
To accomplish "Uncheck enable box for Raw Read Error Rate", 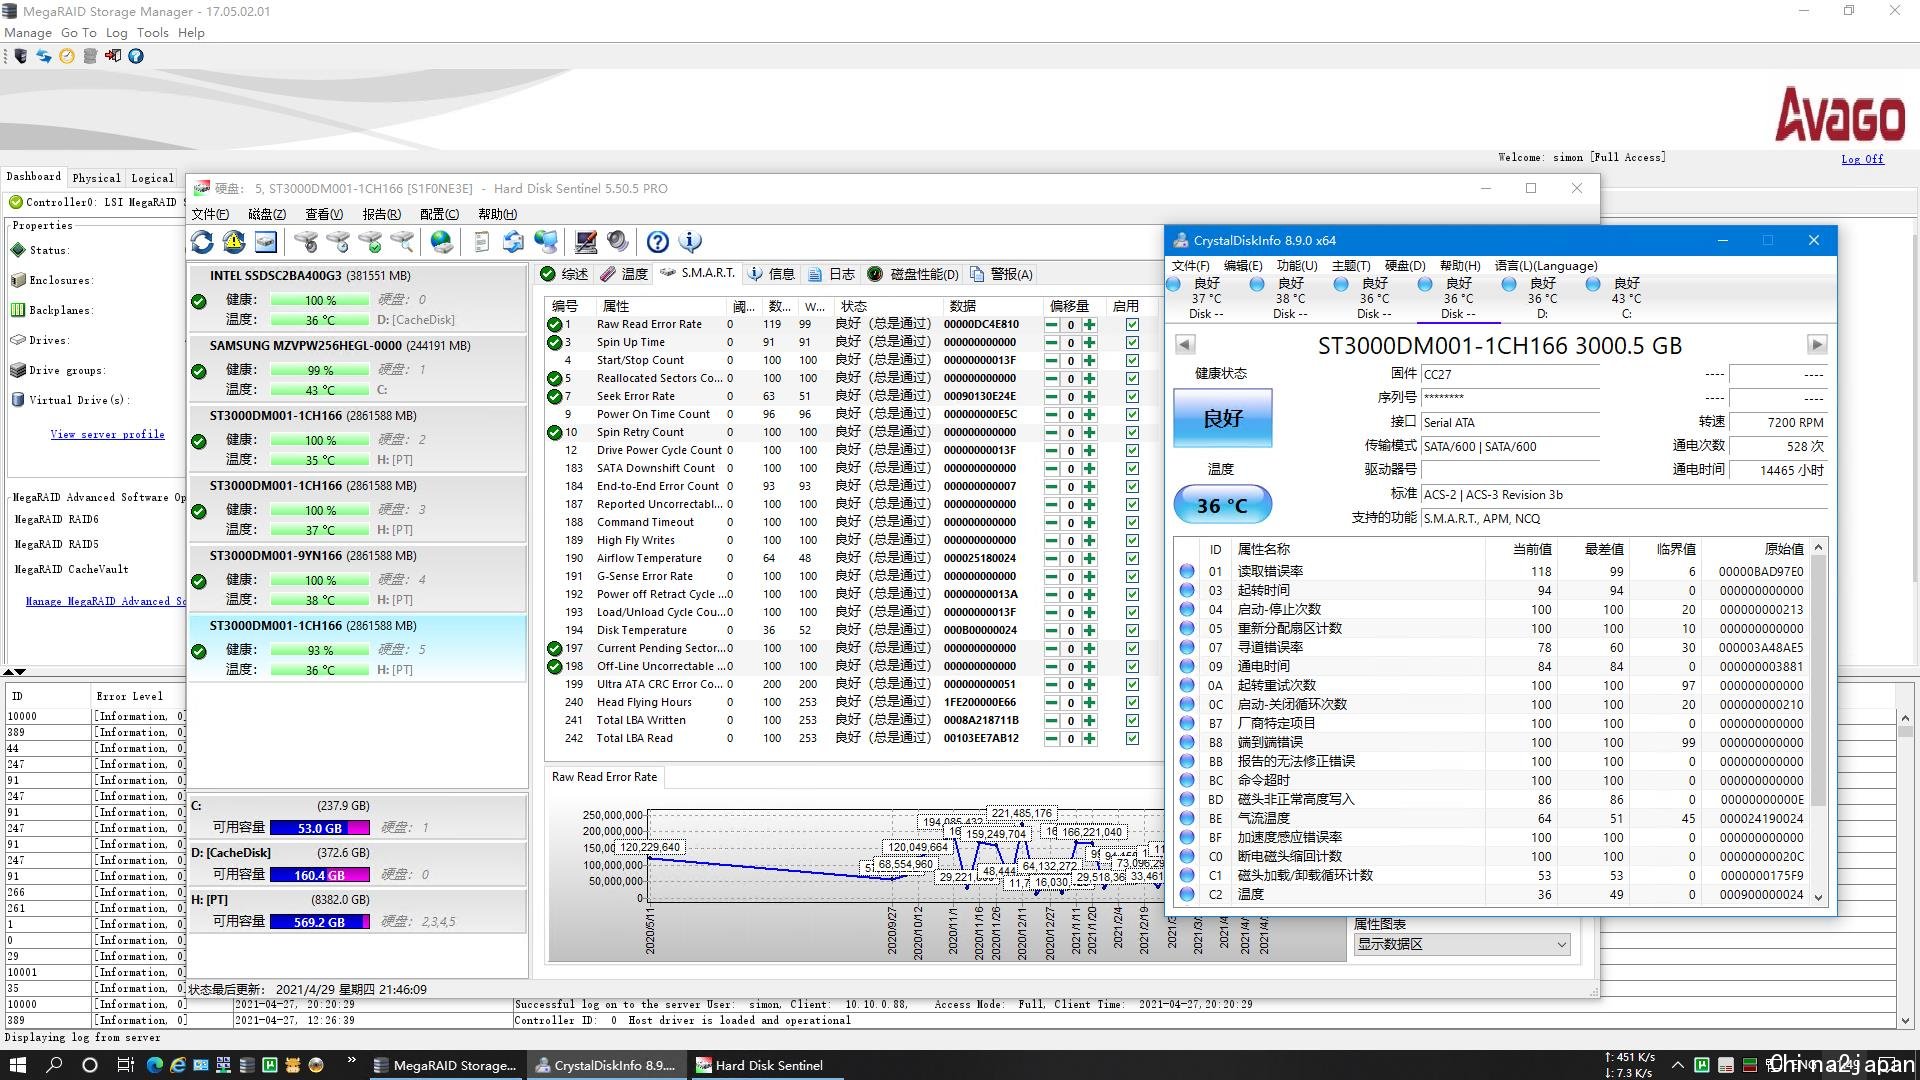I will click(x=1132, y=325).
